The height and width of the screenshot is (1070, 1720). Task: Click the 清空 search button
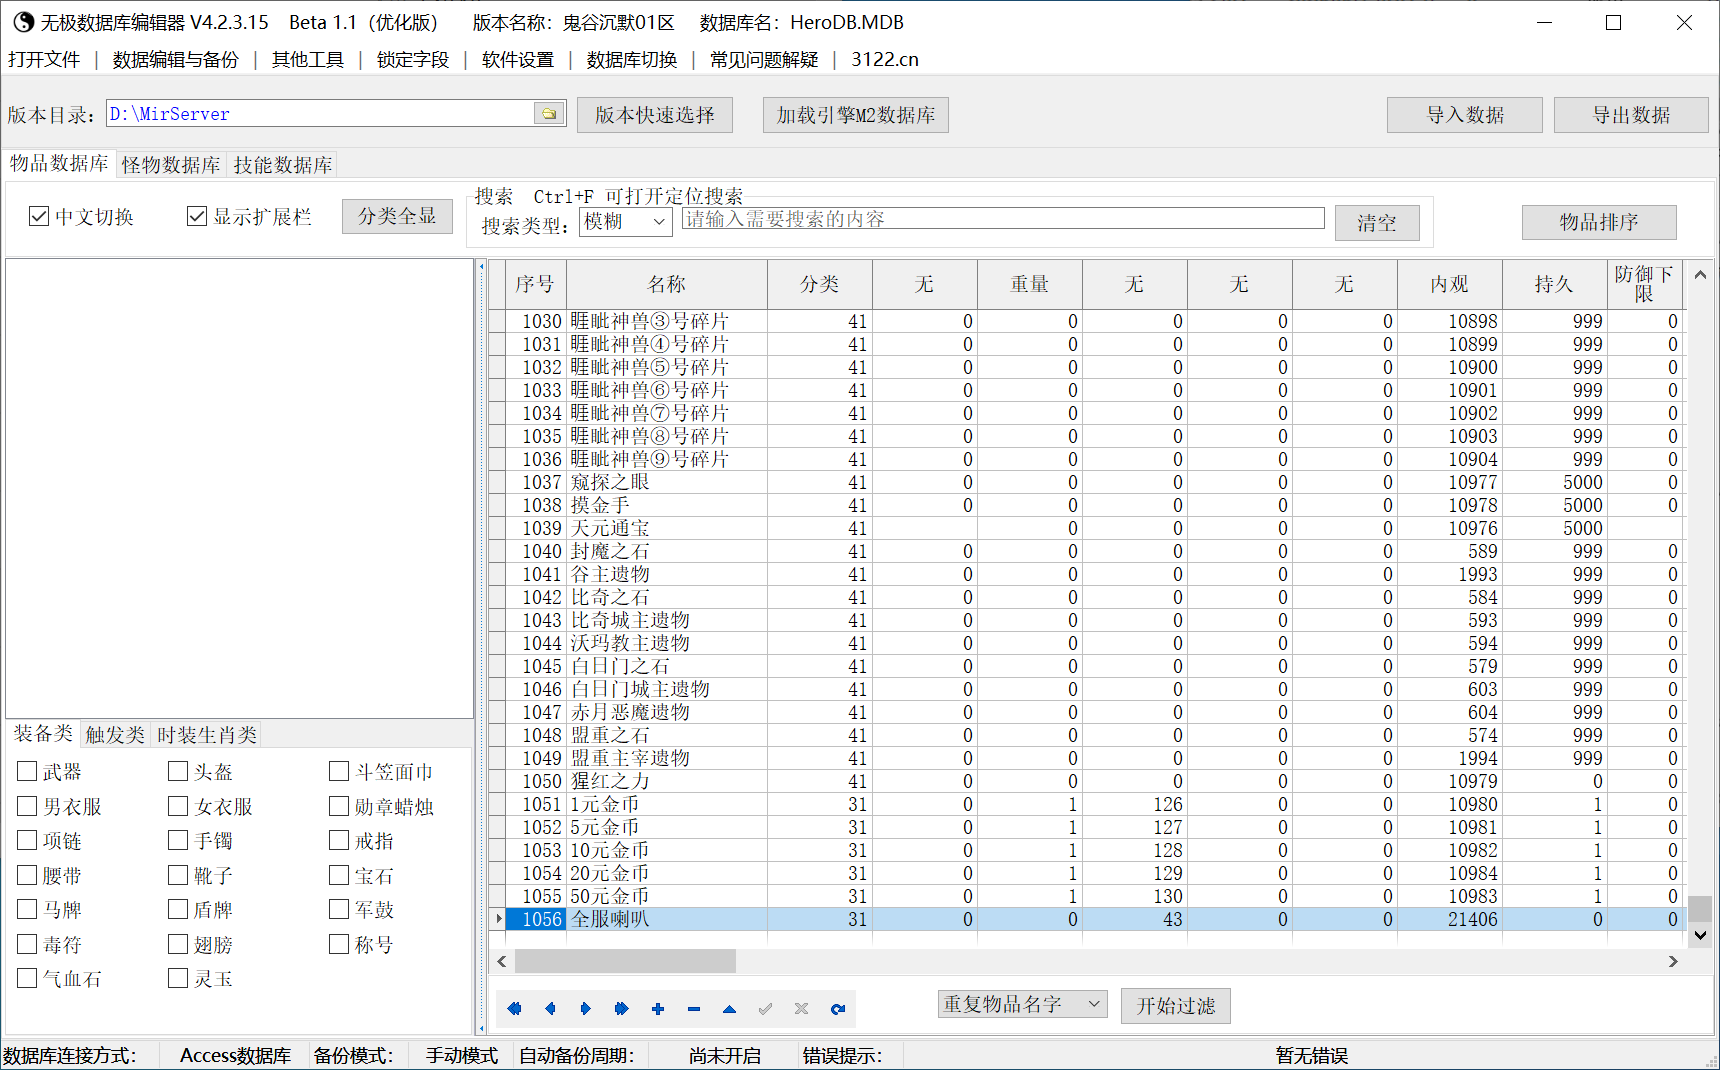click(1377, 223)
